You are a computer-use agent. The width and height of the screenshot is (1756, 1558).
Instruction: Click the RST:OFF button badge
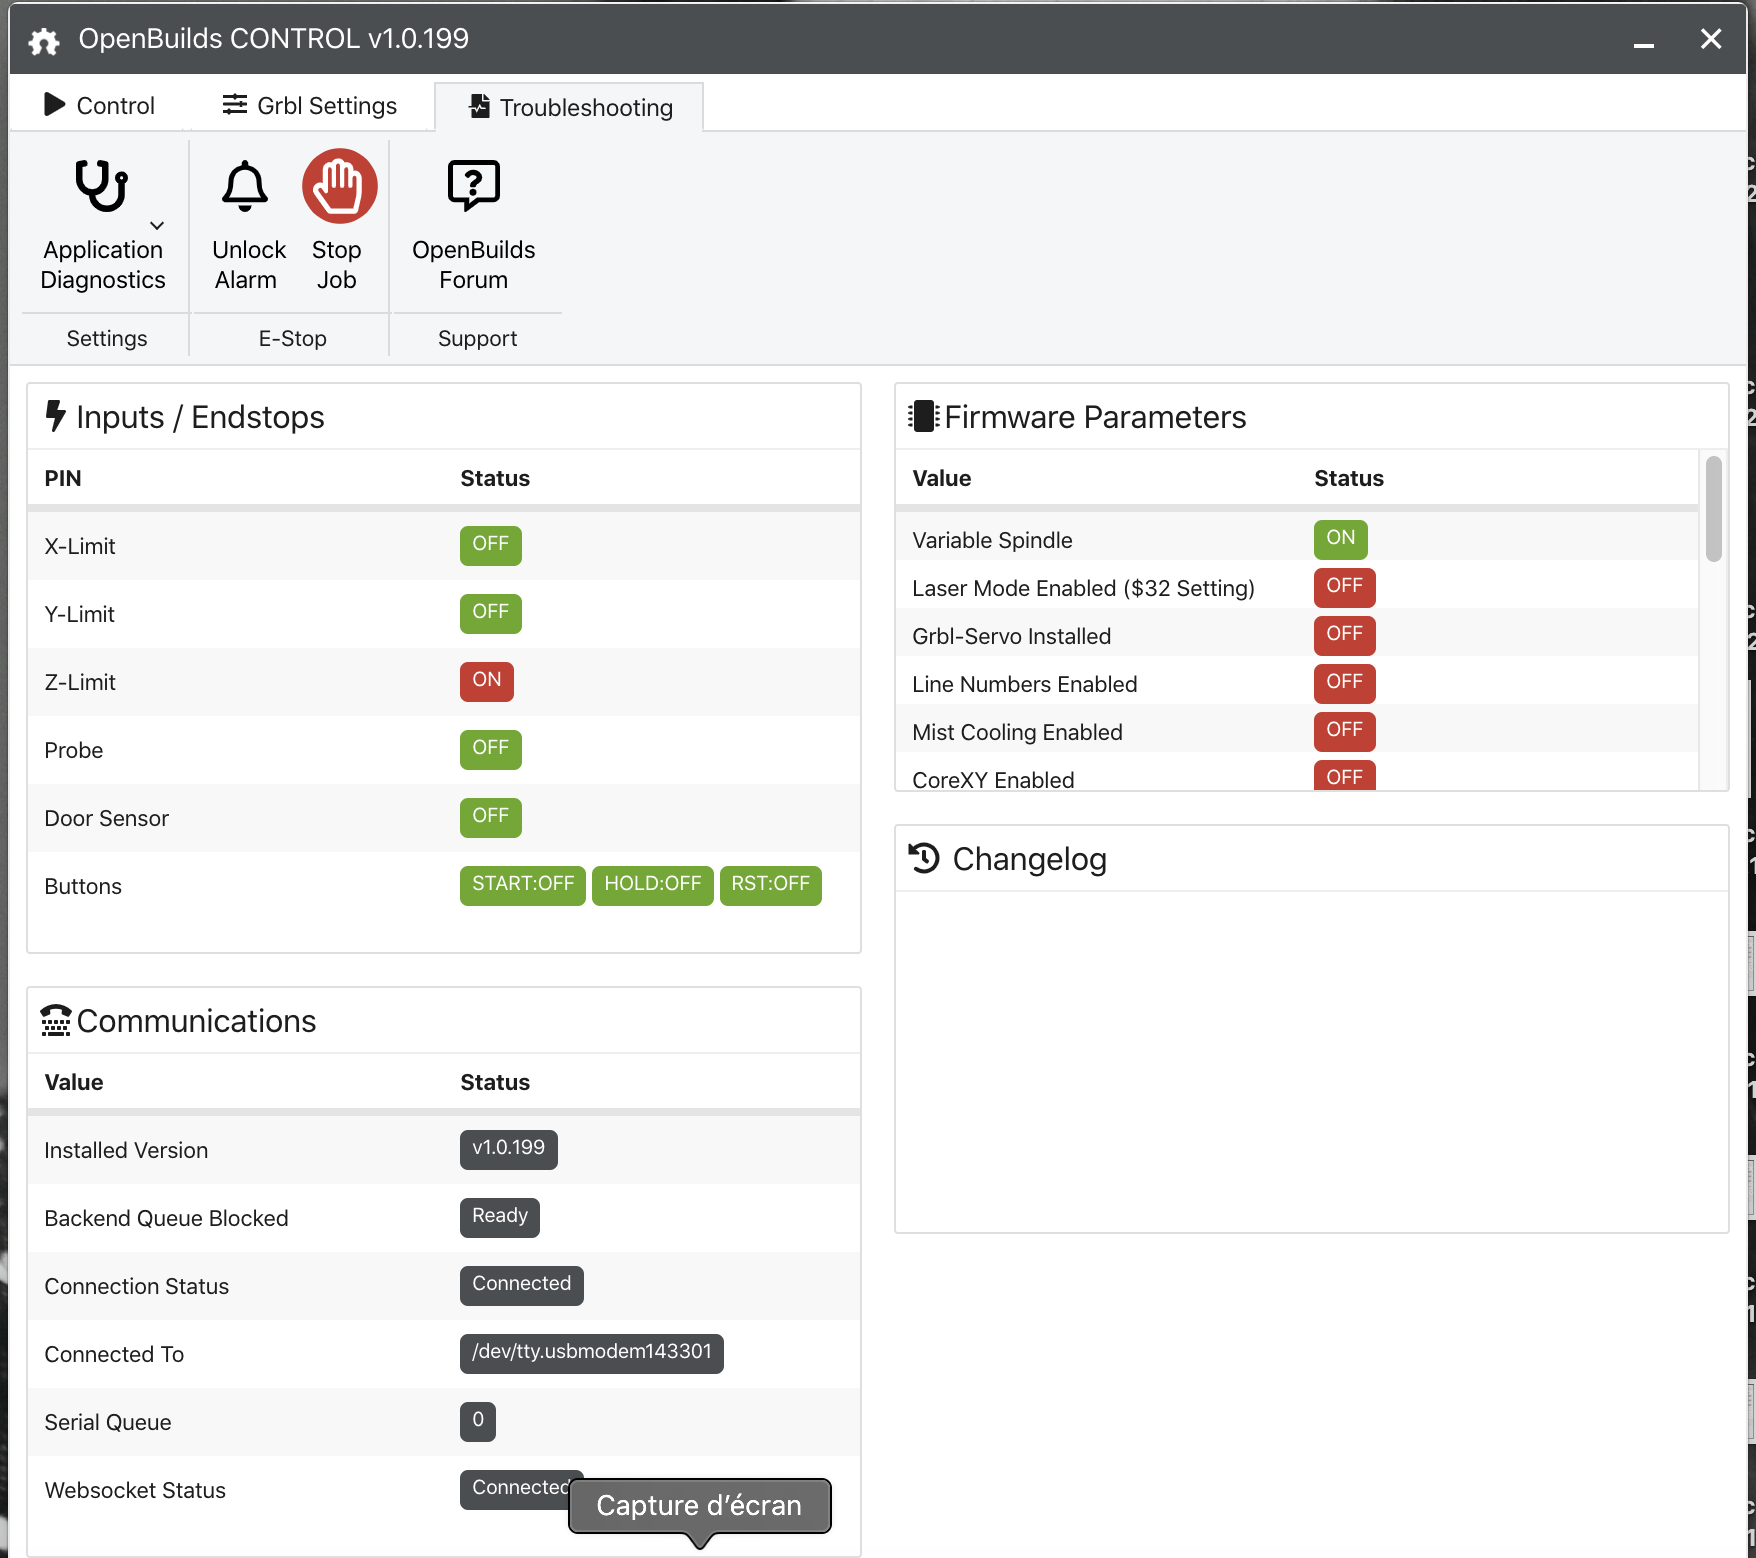[x=771, y=885]
